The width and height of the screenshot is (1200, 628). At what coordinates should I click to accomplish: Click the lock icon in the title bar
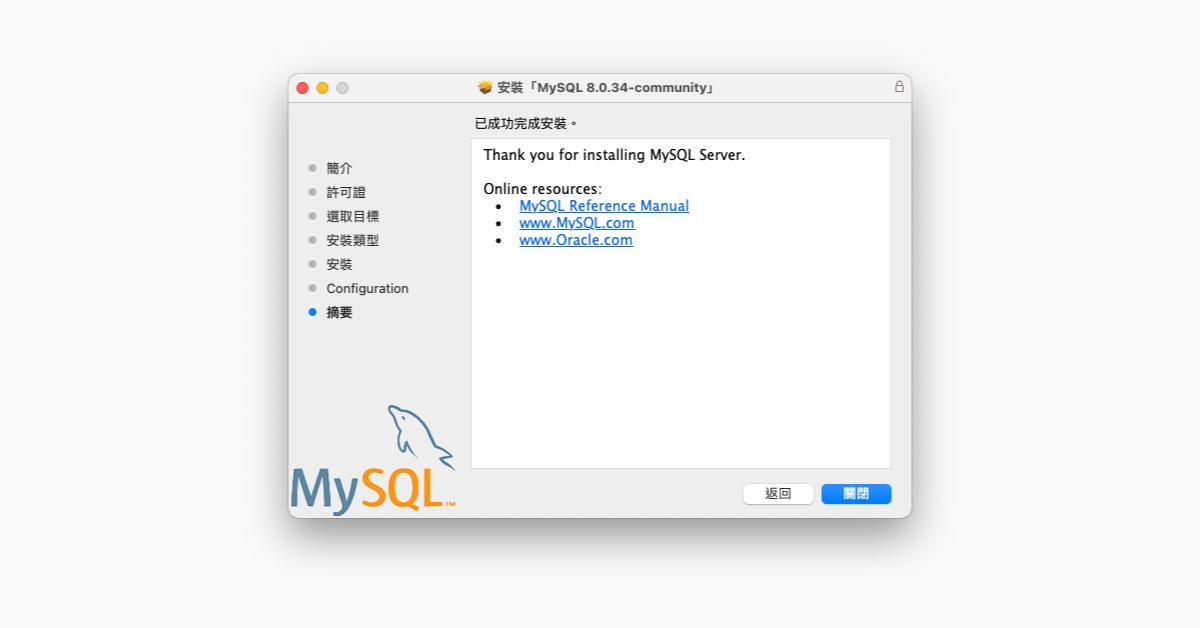click(899, 87)
